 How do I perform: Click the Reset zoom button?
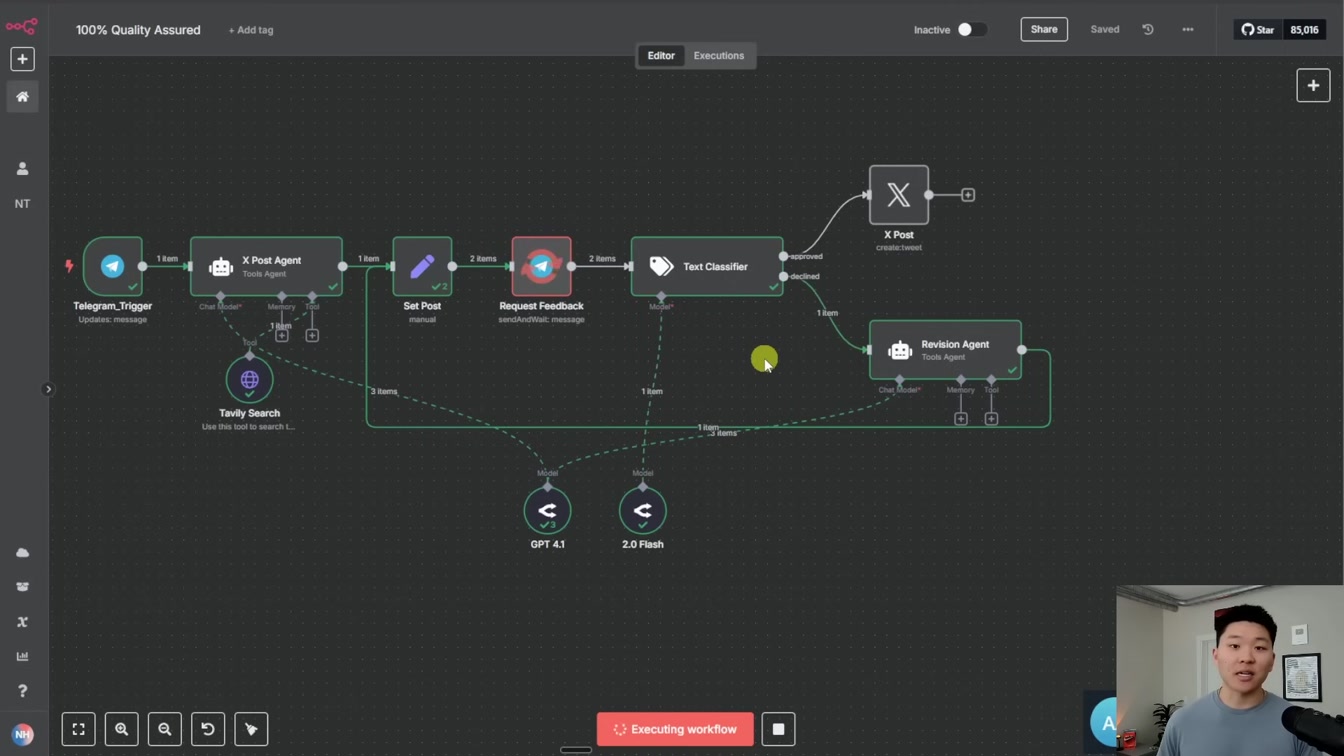point(208,729)
